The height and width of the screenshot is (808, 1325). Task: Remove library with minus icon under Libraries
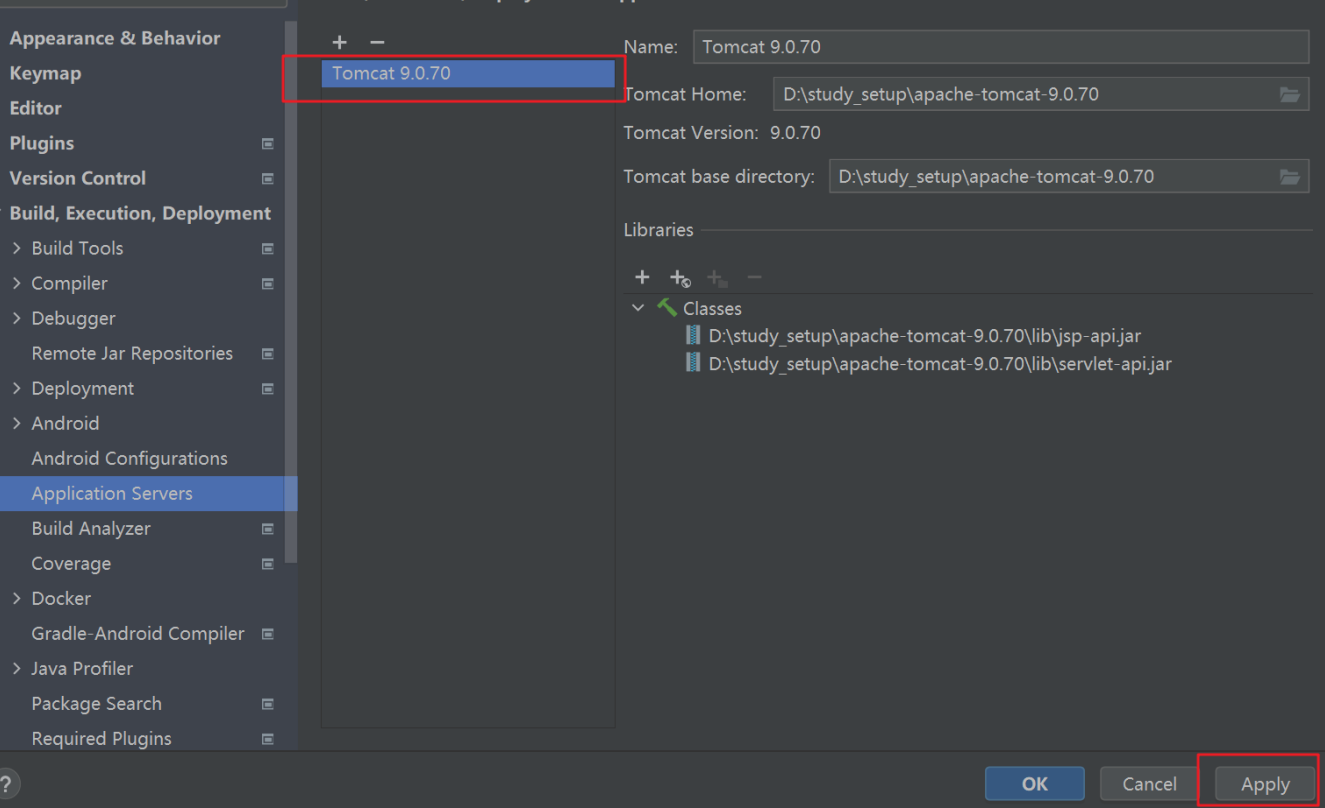755,277
